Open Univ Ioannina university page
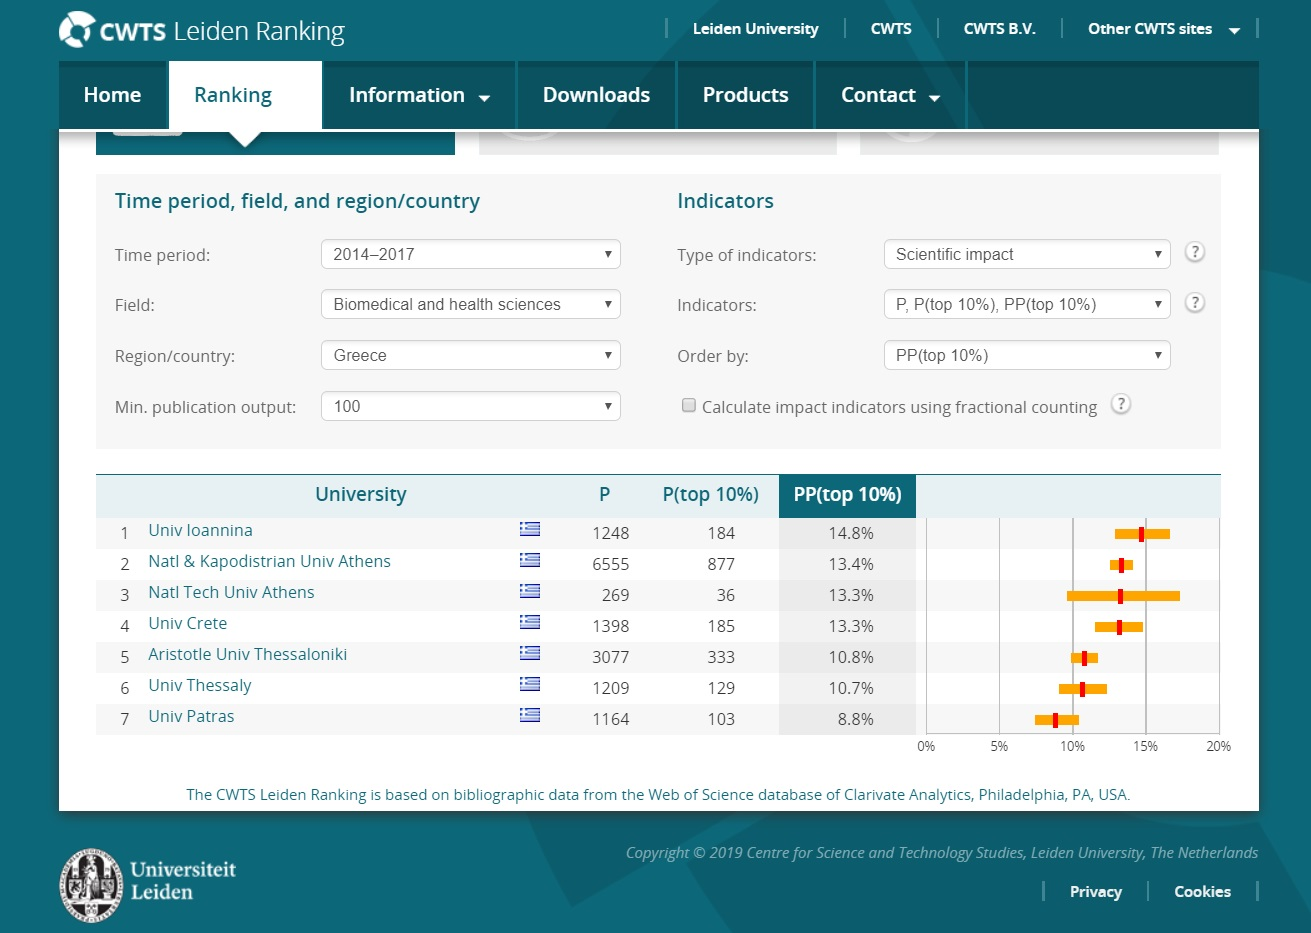 pos(200,530)
